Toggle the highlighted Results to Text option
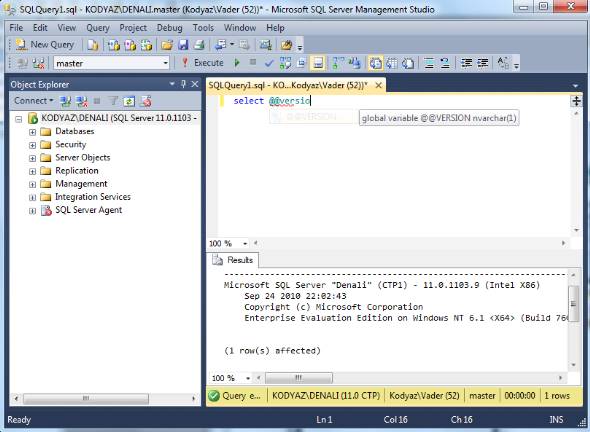 pyautogui.click(x=375, y=63)
